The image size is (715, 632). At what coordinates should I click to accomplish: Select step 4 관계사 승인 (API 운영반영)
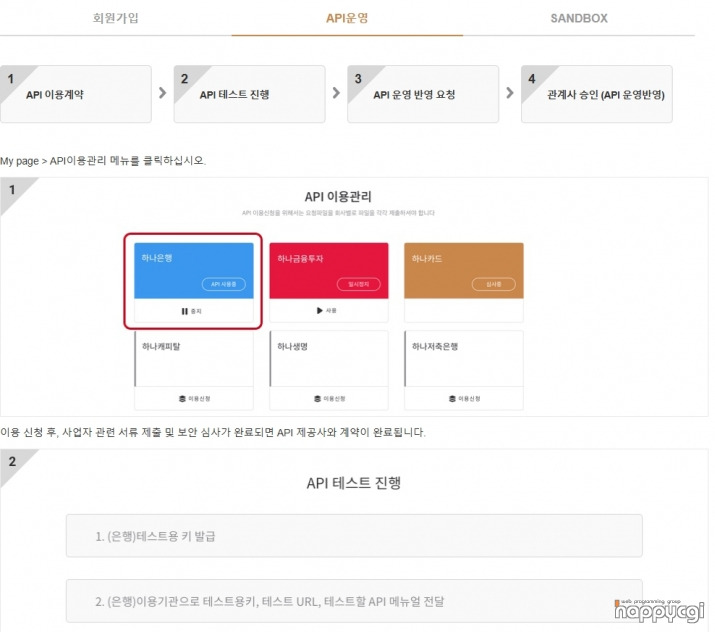(x=597, y=94)
